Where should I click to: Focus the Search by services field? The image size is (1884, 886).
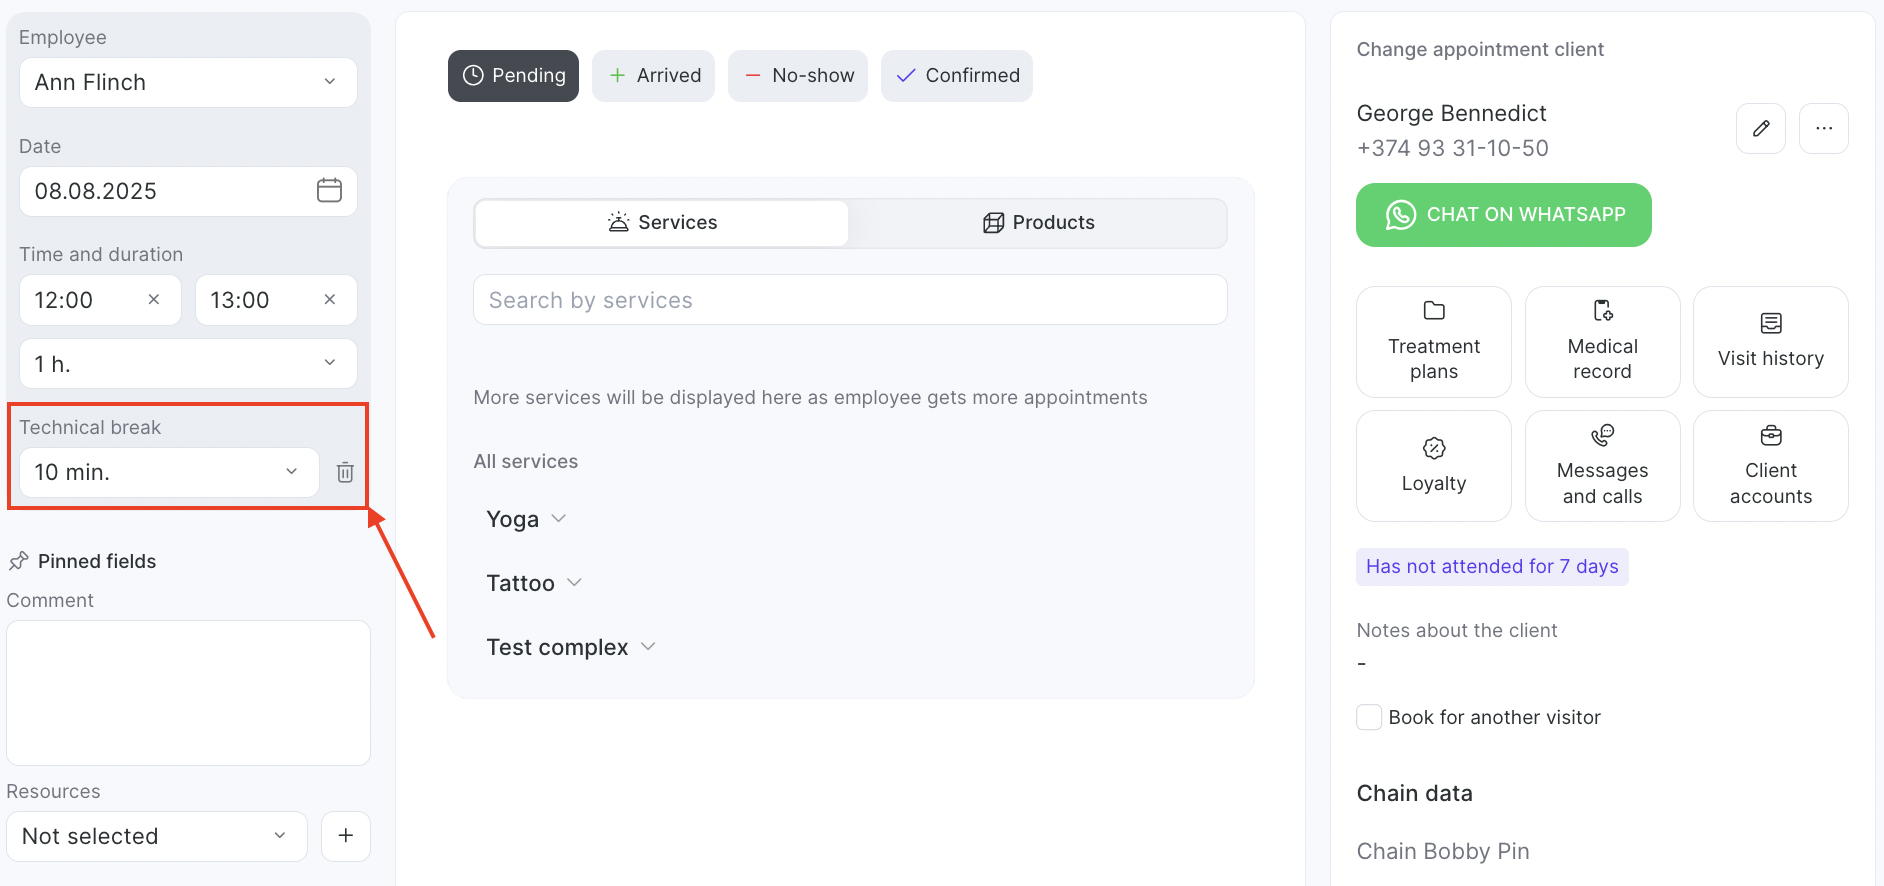(850, 300)
